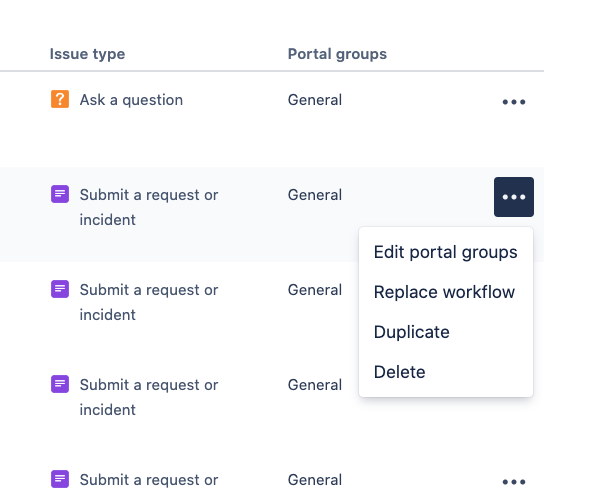
Task: Select the Ask a question request type
Action: 131,100
